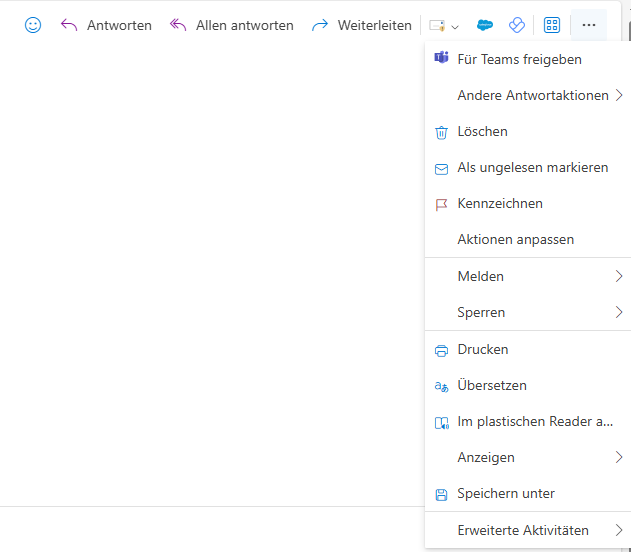Click the Weiterleiten forward arrow icon
The image size is (631, 552).
coord(320,25)
